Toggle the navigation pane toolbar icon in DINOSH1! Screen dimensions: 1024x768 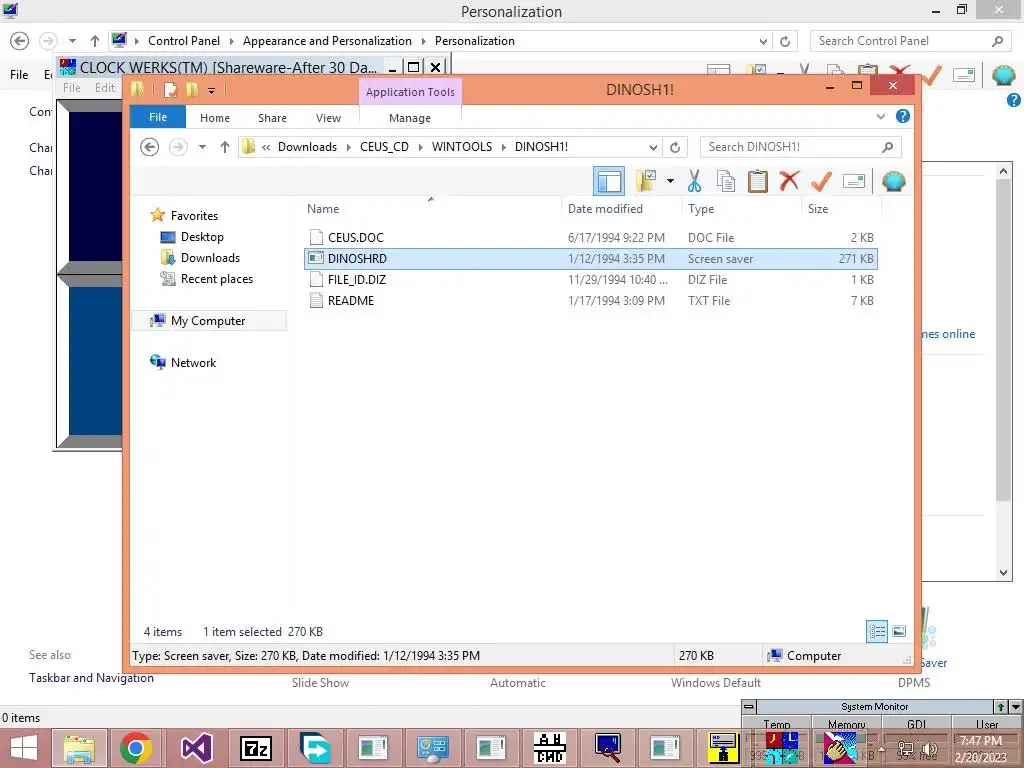[x=609, y=182]
